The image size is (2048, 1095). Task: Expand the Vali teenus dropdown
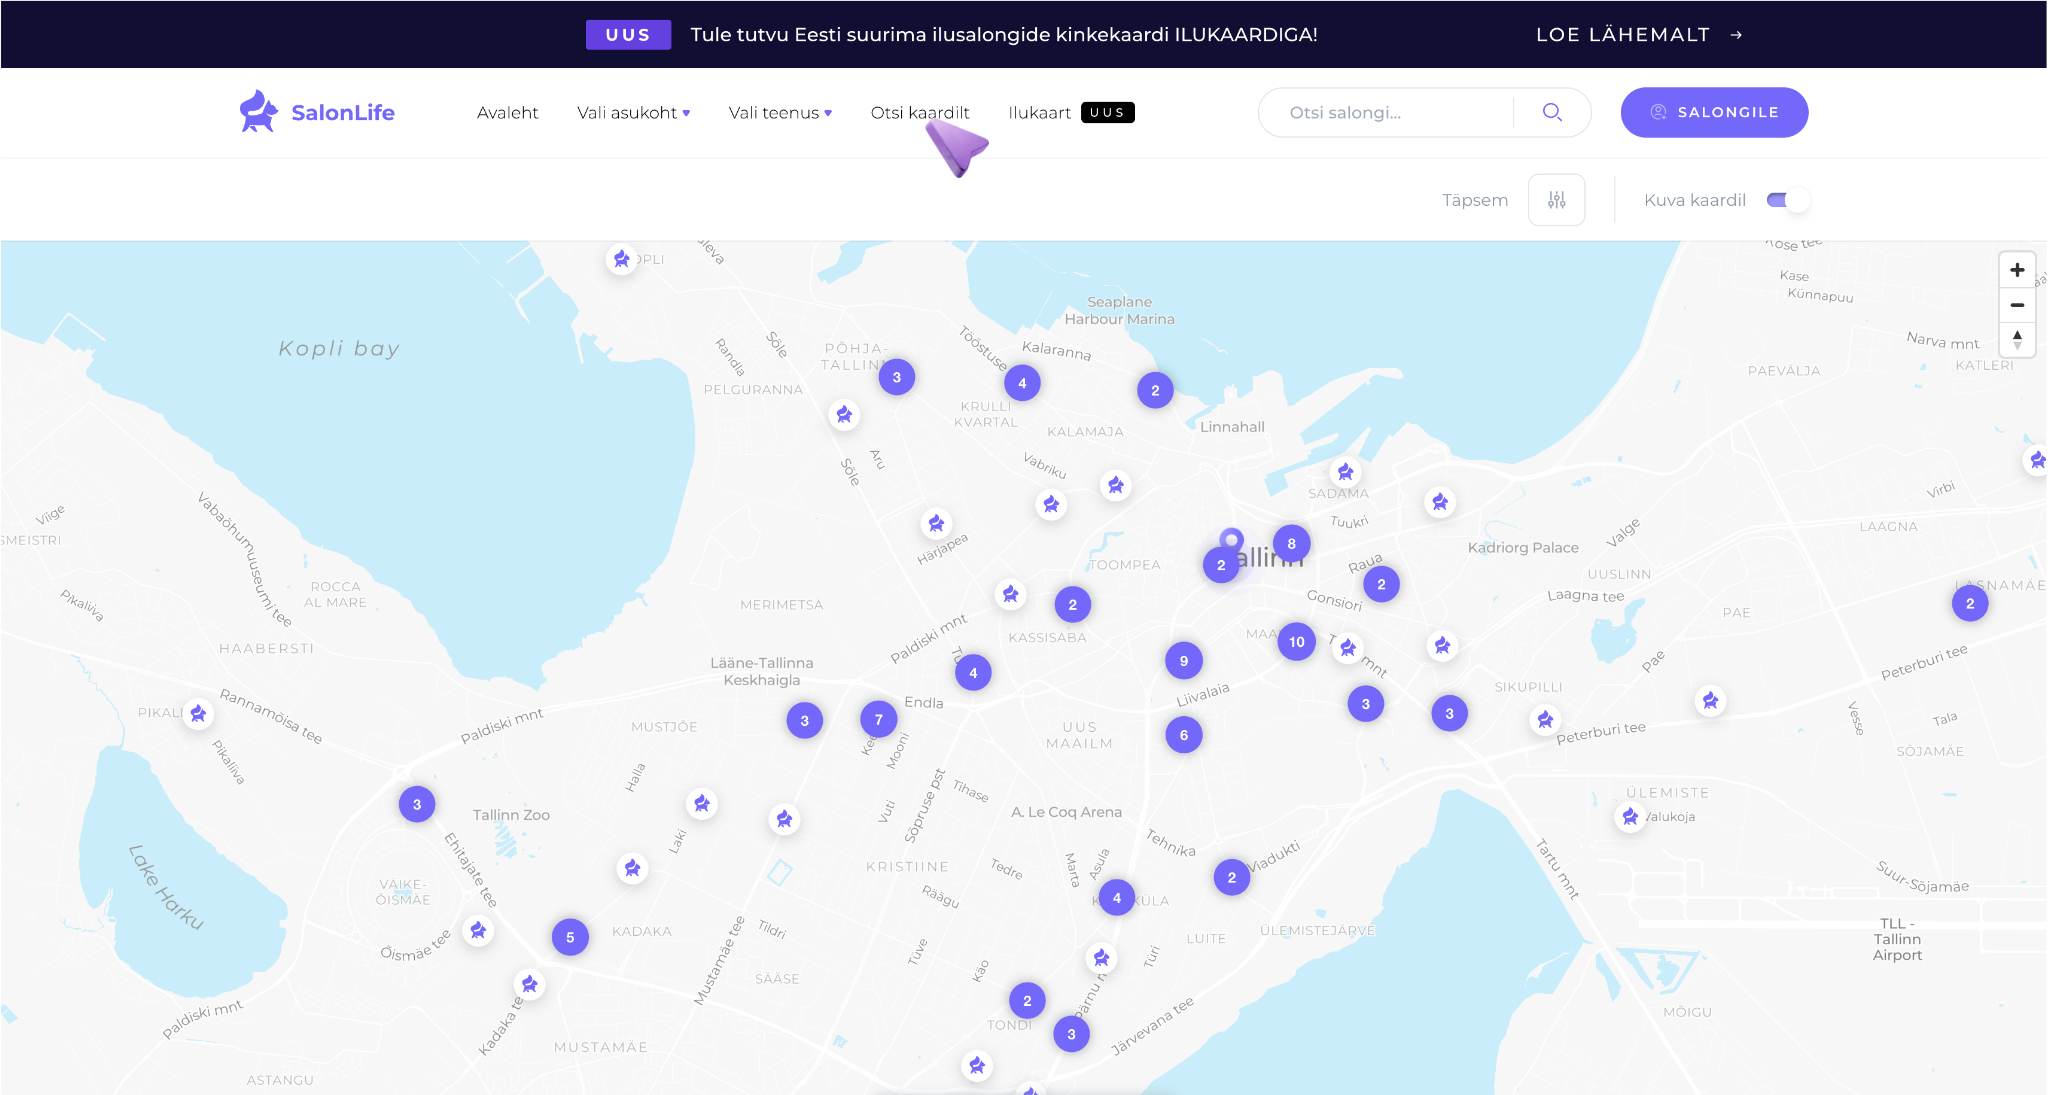[x=780, y=113]
